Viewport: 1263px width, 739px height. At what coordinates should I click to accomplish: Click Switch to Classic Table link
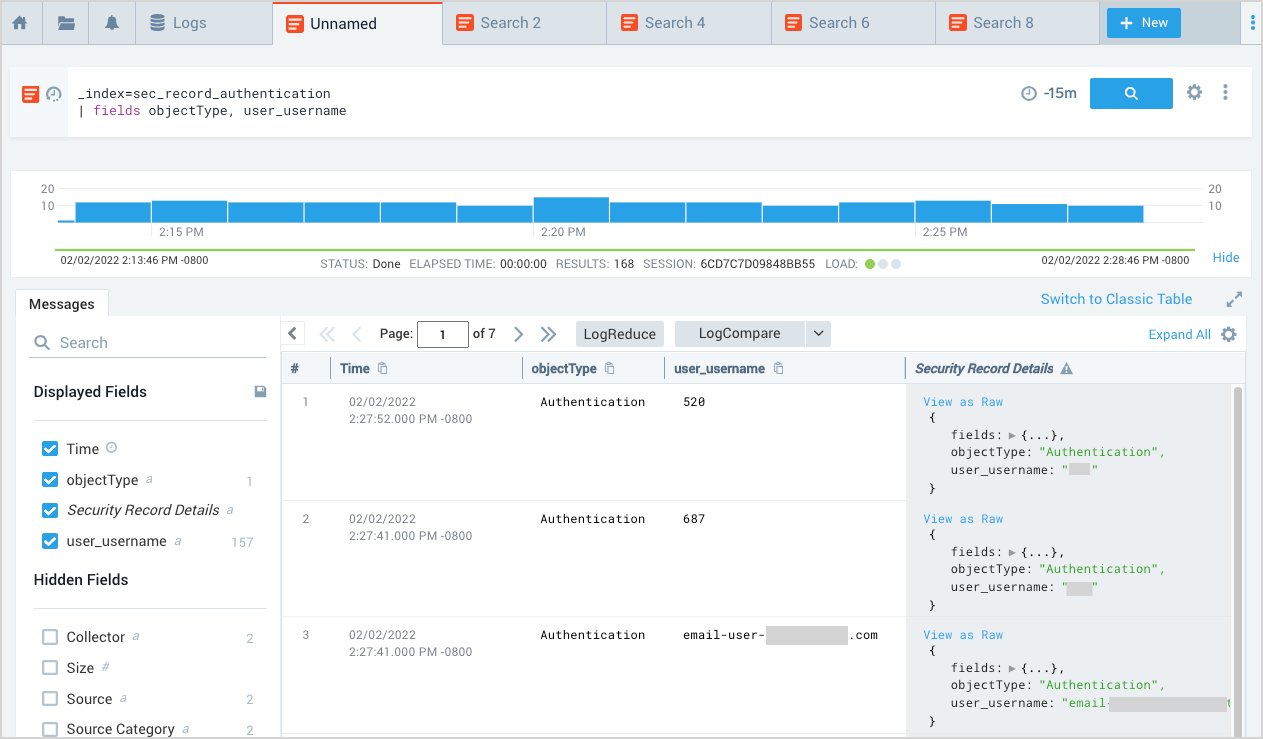pyautogui.click(x=1116, y=299)
